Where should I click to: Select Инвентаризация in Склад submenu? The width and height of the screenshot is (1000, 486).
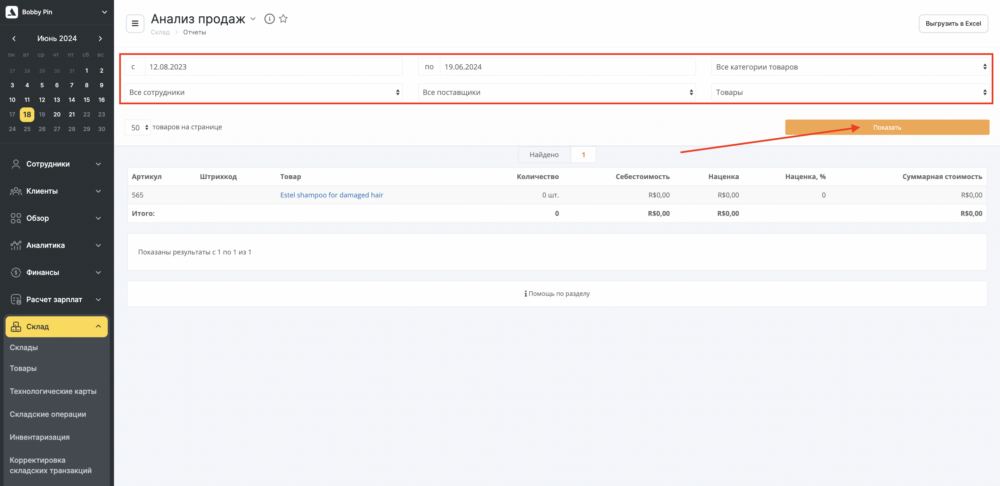coord(40,438)
